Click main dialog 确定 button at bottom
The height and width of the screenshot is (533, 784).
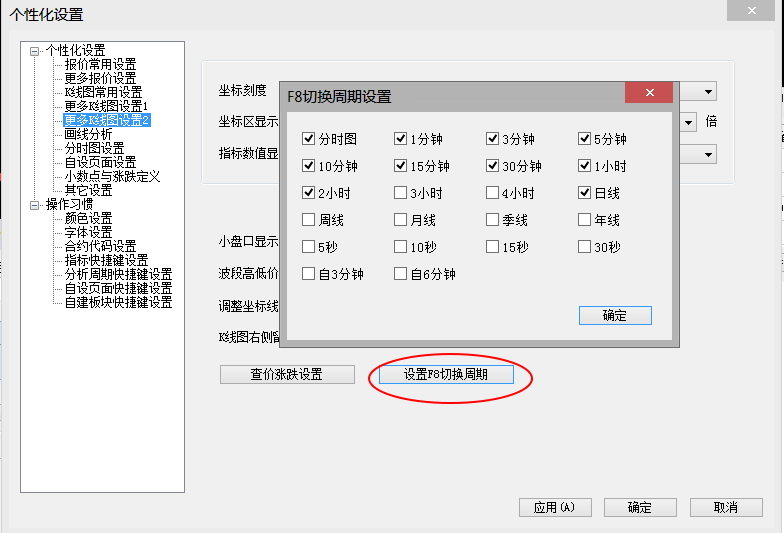[x=640, y=508]
